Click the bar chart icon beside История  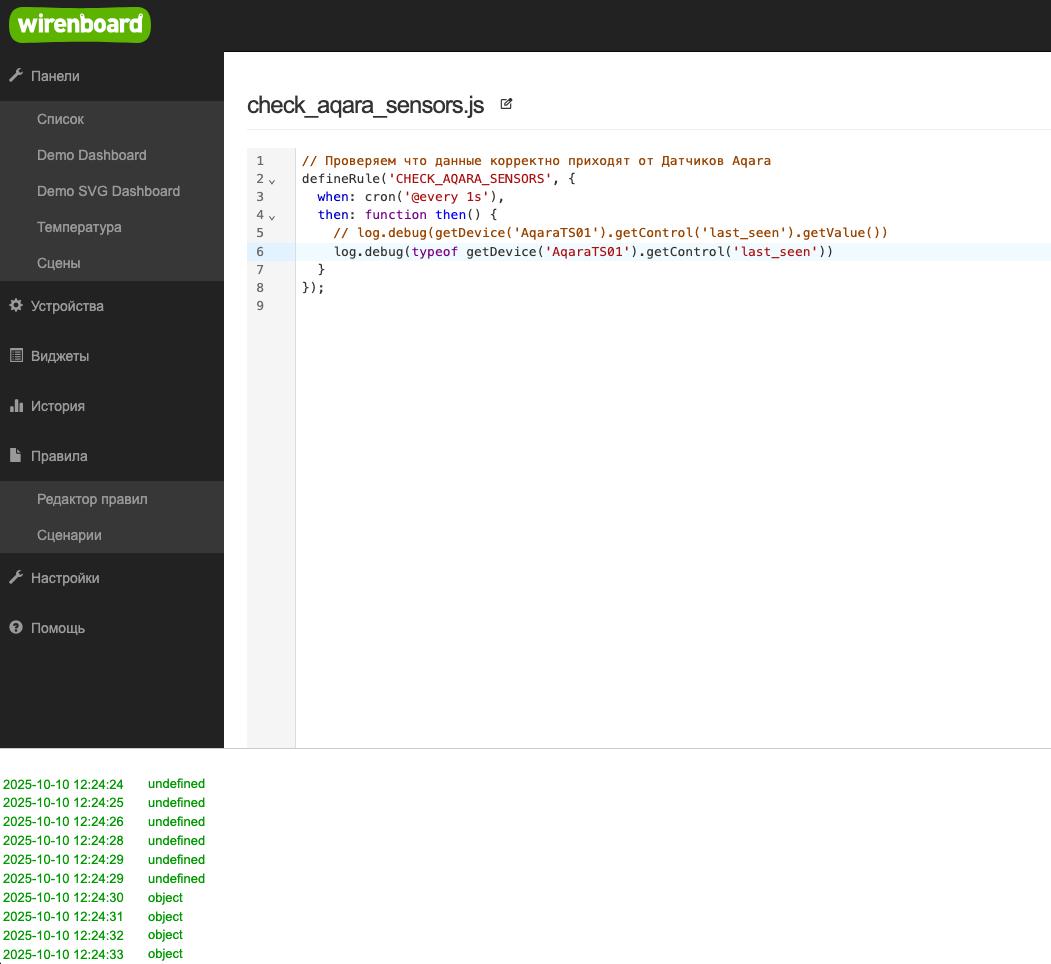click(x=16, y=406)
